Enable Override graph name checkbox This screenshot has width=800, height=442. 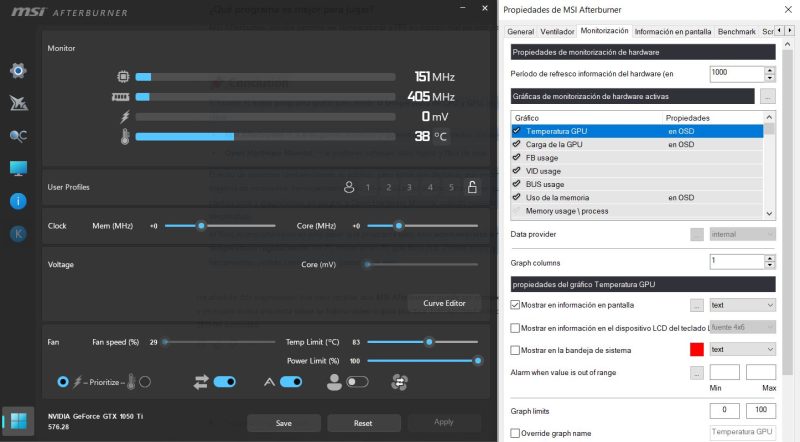click(x=515, y=433)
